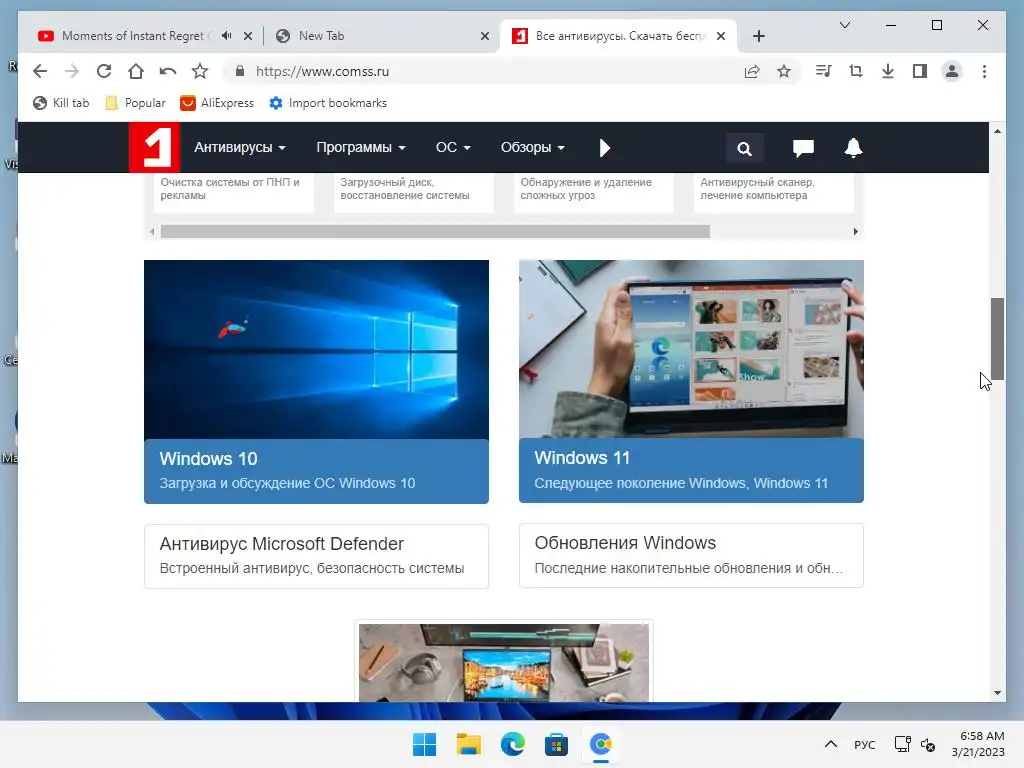Open the Windows 11 category link

click(x=691, y=470)
